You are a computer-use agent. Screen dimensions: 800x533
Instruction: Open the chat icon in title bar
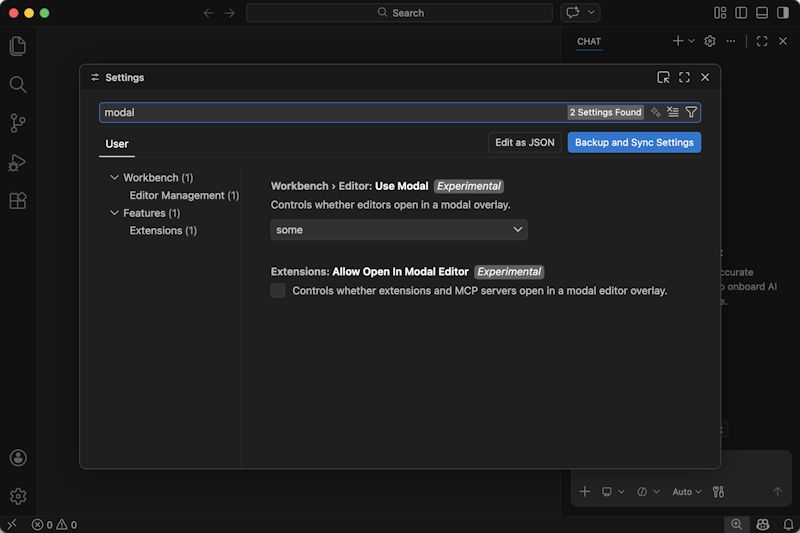(573, 12)
